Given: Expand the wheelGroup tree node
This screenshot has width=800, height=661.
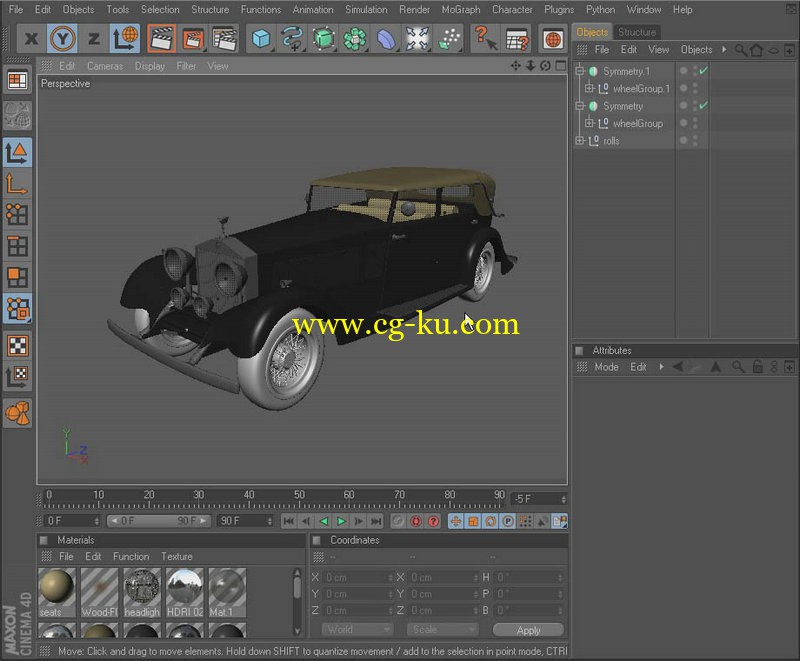Looking at the screenshot, I should tap(589, 123).
